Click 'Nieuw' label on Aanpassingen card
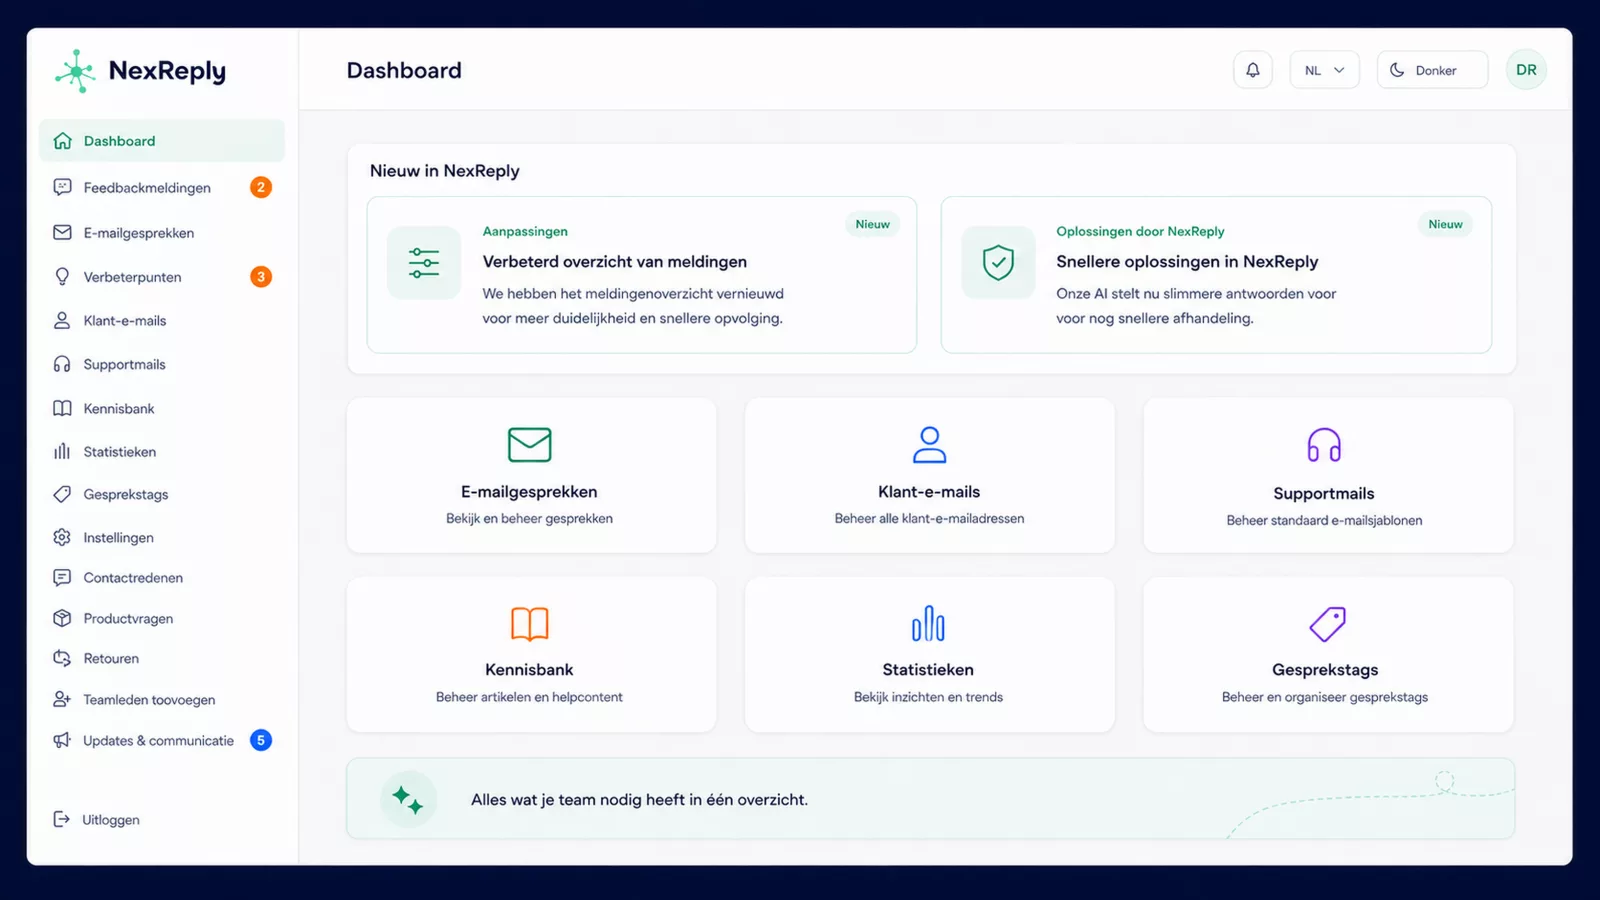Screen dimensions: 1600x900 pos(872,225)
